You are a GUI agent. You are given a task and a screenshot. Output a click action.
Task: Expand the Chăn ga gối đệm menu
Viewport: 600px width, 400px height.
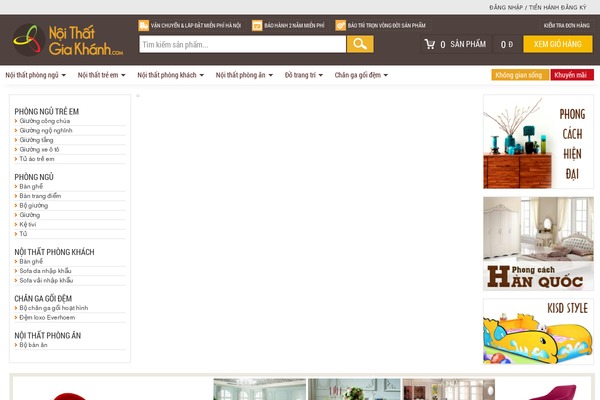361,75
